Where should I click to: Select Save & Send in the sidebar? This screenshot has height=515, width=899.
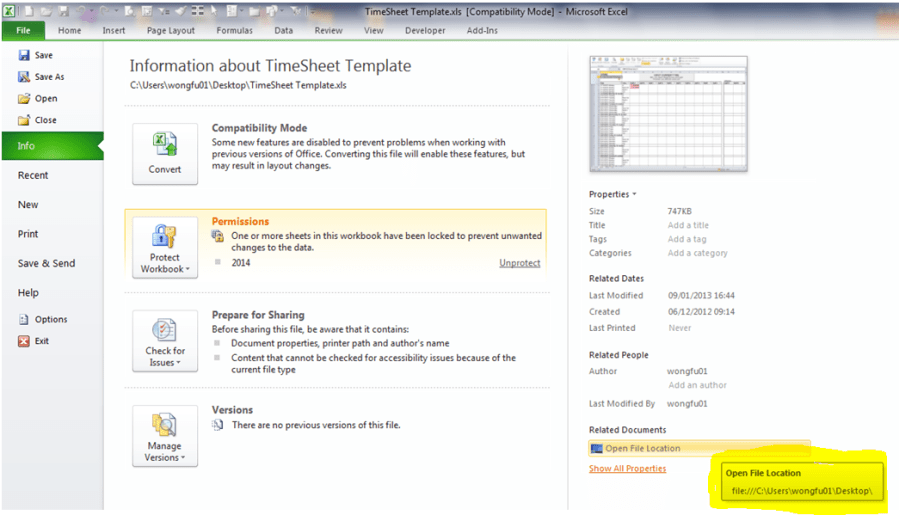[46, 263]
